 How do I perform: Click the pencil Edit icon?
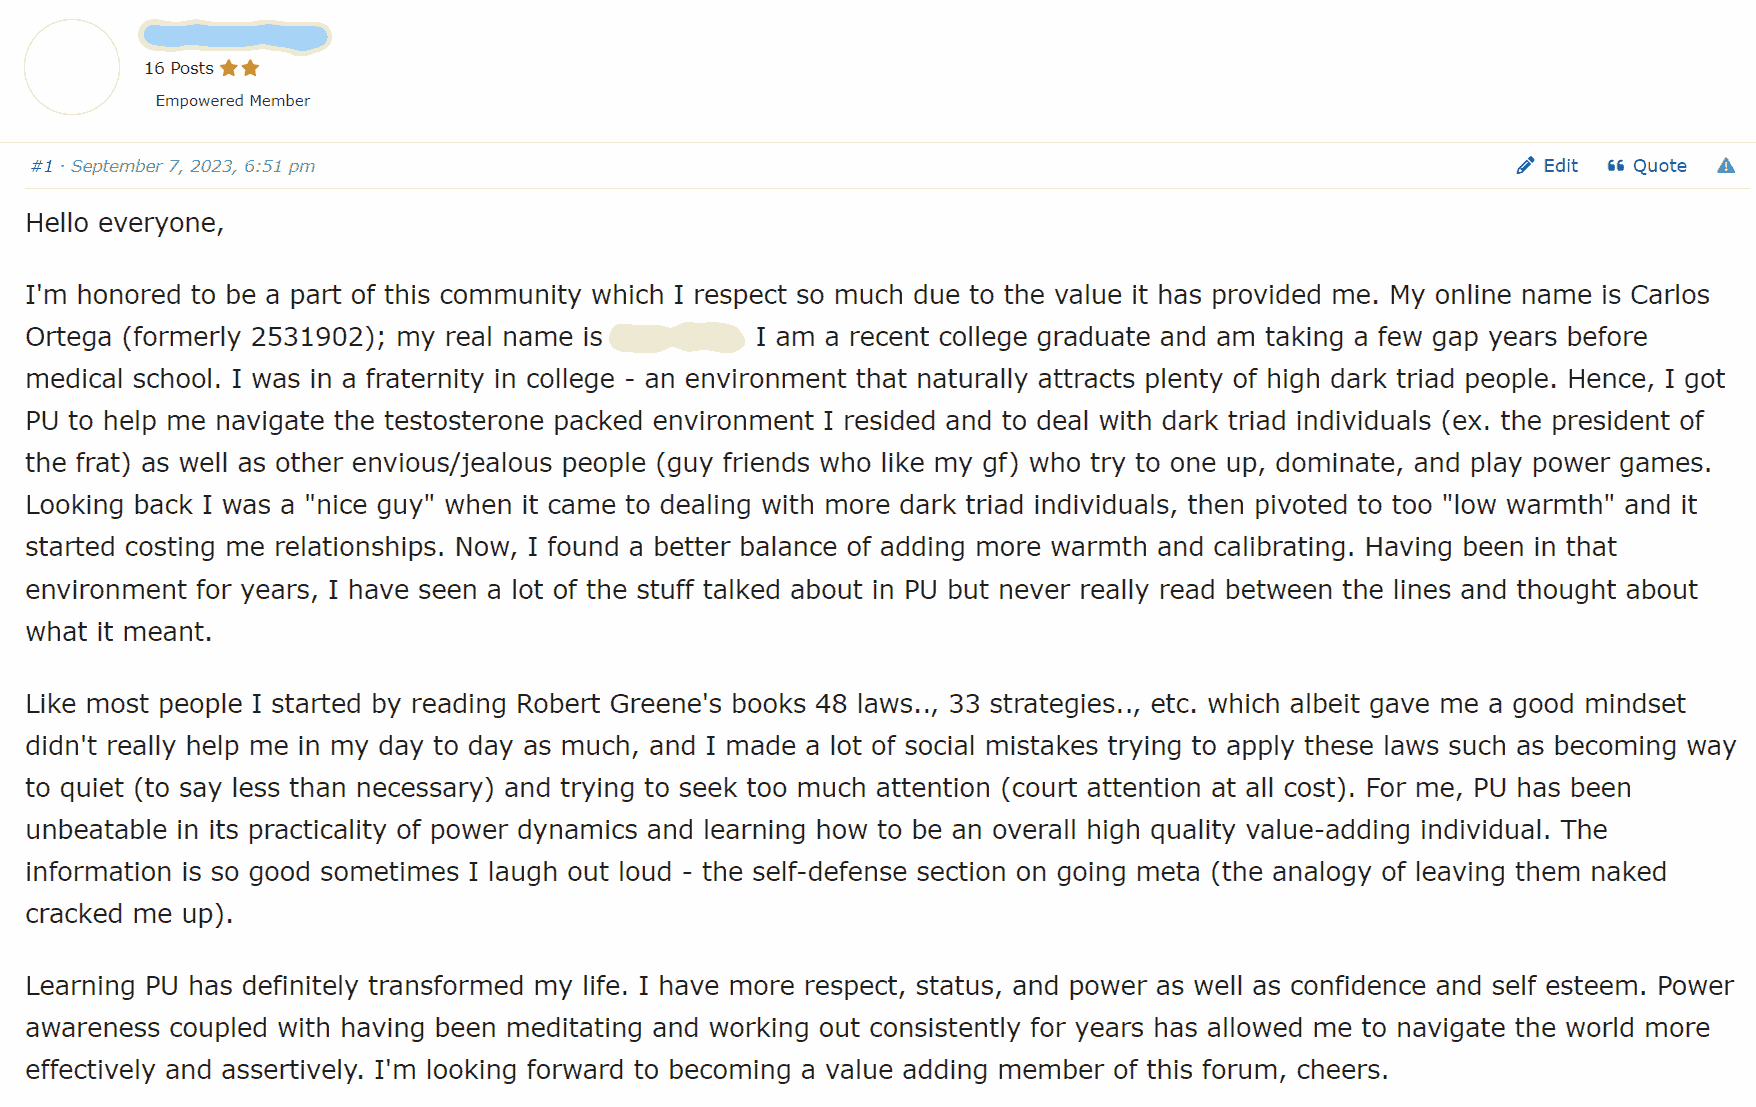click(1525, 166)
